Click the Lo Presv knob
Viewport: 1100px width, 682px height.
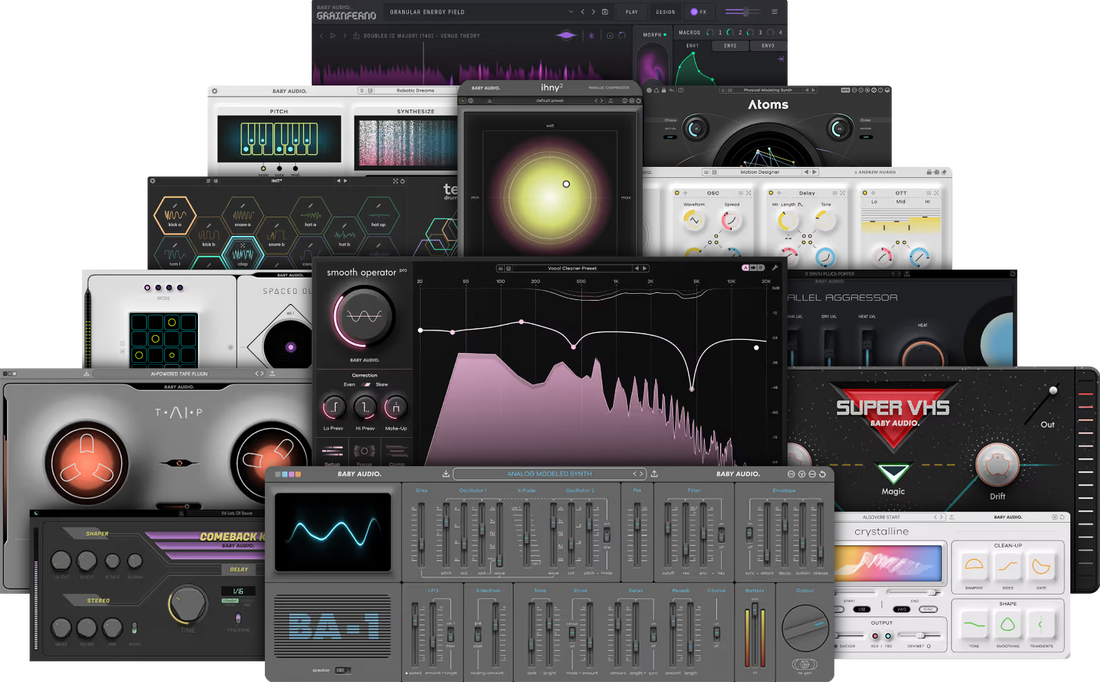(x=333, y=407)
